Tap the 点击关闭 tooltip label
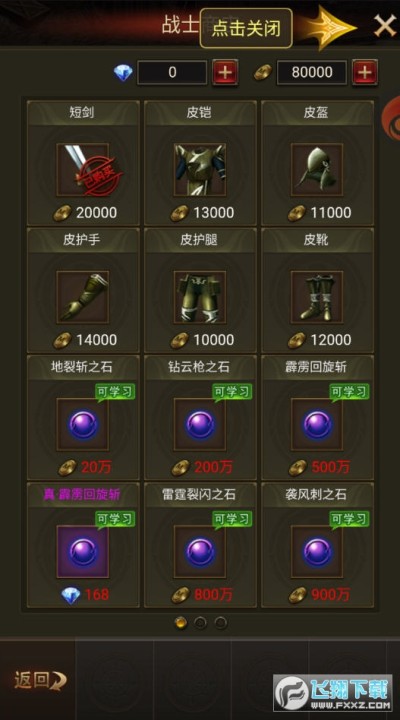 tap(246, 28)
